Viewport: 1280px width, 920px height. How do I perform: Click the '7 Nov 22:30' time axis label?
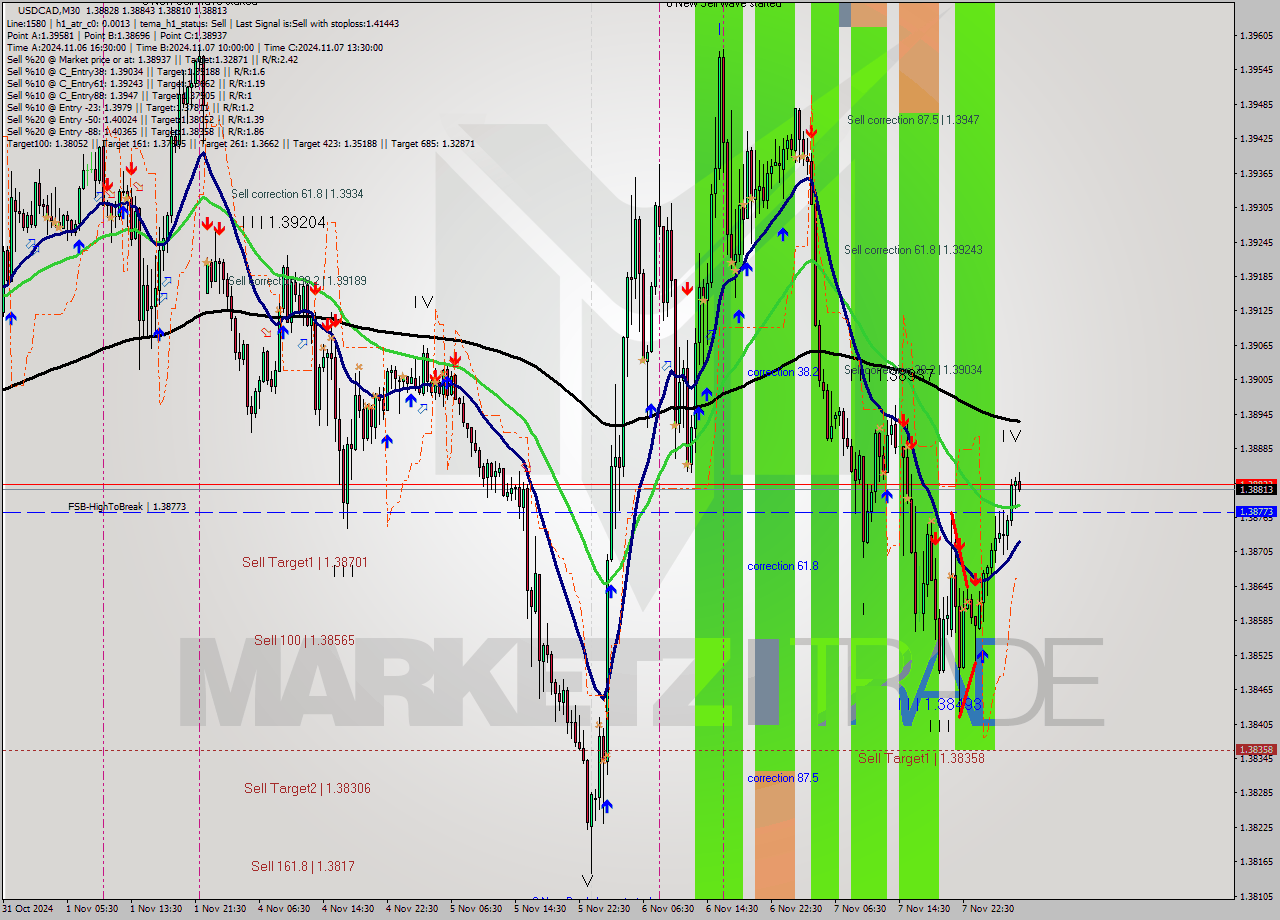point(989,909)
